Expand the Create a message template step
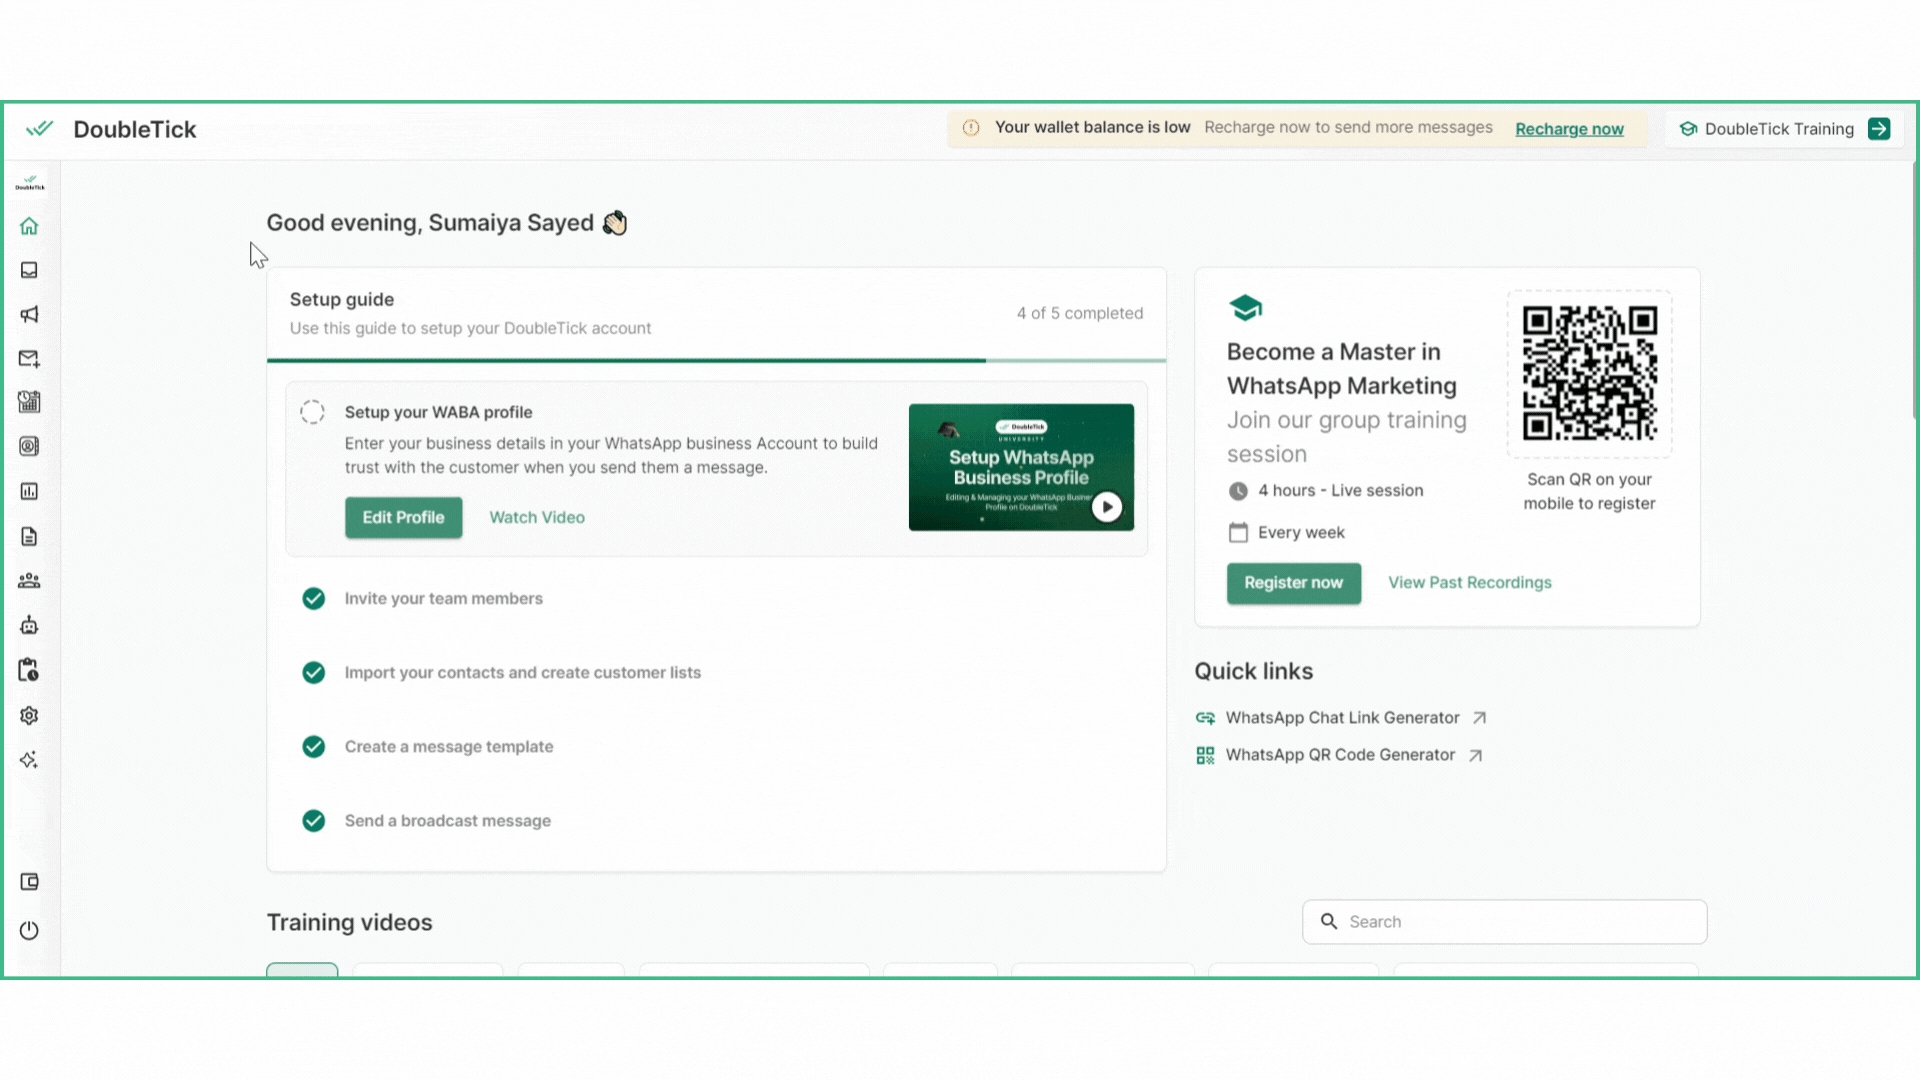Screen dimensions: 1920x1080 click(x=449, y=747)
